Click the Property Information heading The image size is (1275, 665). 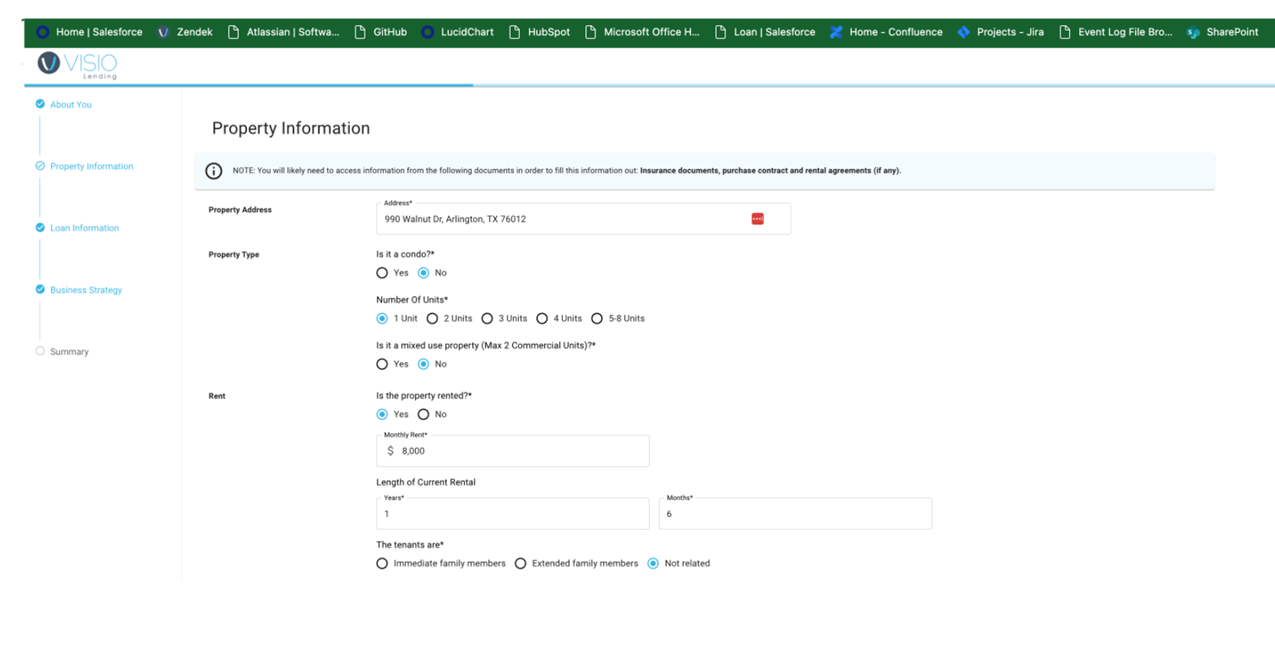[x=291, y=128]
